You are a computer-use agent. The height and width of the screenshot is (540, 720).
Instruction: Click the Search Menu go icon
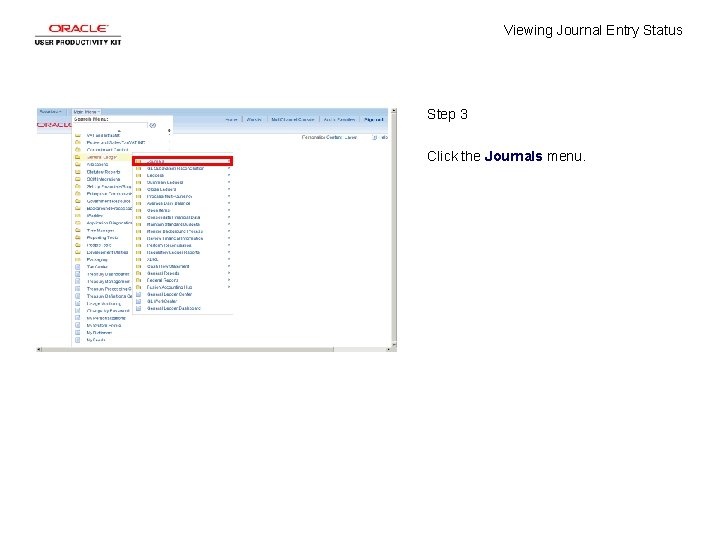click(x=153, y=125)
